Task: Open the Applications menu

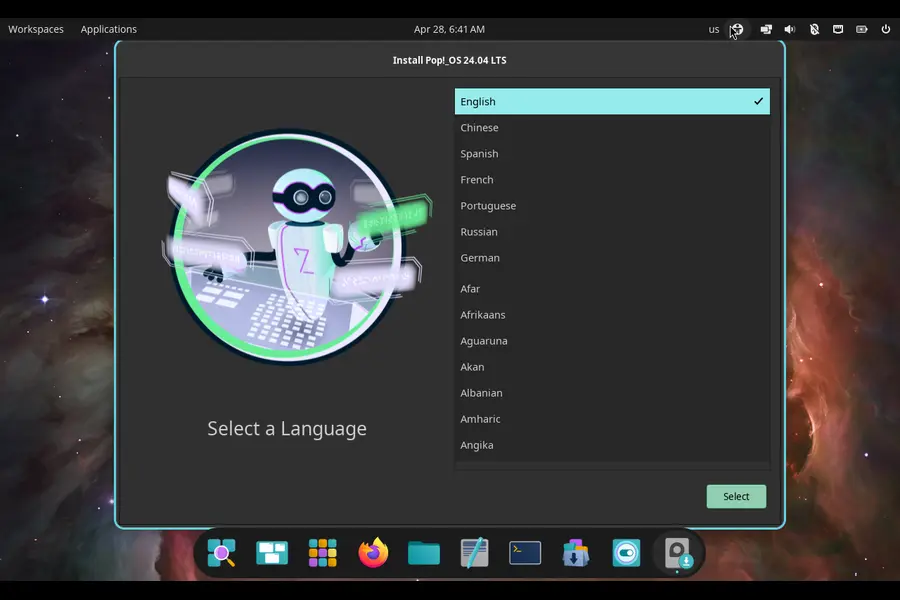Action: pyautogui.click(x=108, y=29)
